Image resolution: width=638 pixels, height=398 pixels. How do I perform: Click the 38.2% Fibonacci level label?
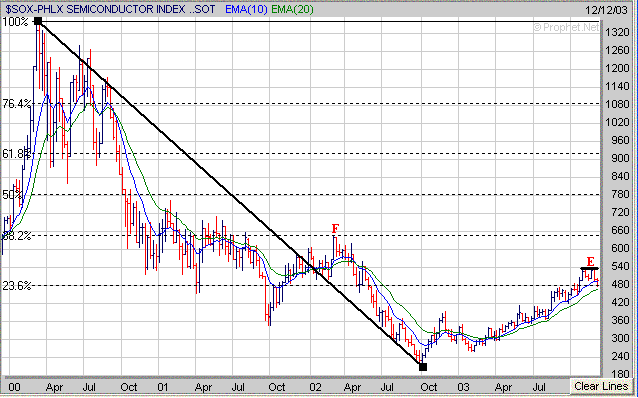click(17, 236)
